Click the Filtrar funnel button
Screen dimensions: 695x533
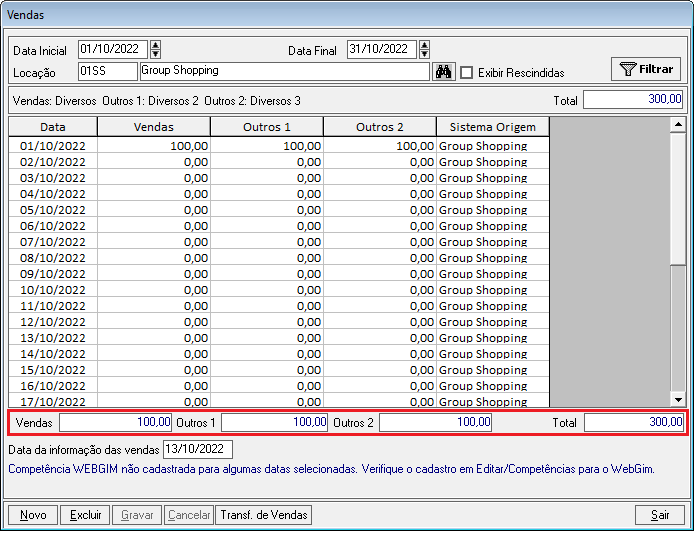646,69
